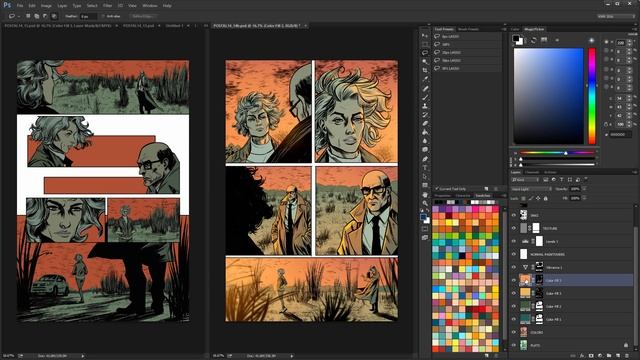Hide the Vibrance 1 layer
Screen dimensions: 640x360
514,267
